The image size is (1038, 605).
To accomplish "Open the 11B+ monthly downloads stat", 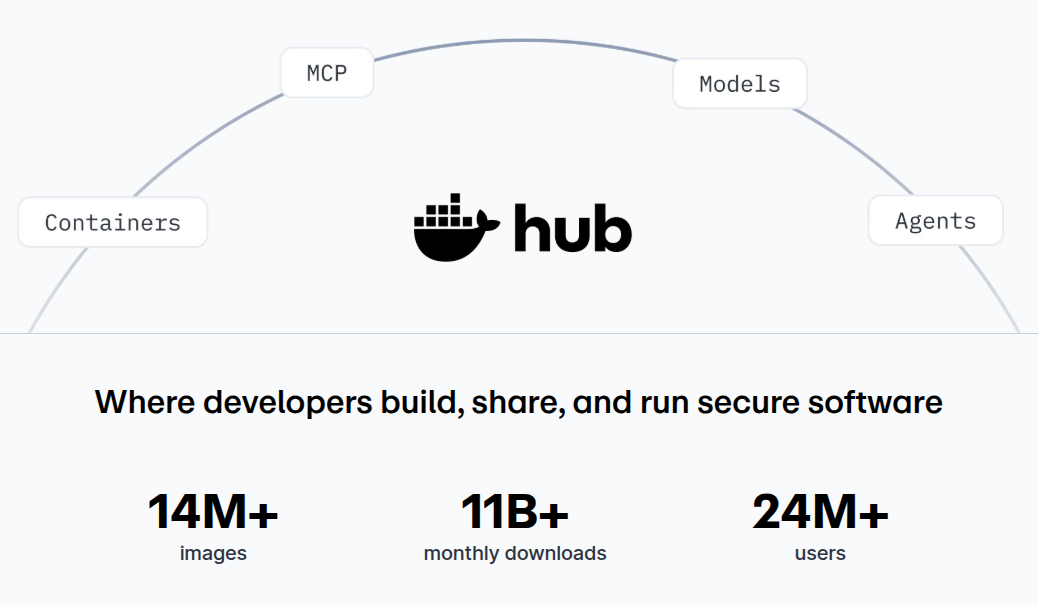I will tap(516, 513).
